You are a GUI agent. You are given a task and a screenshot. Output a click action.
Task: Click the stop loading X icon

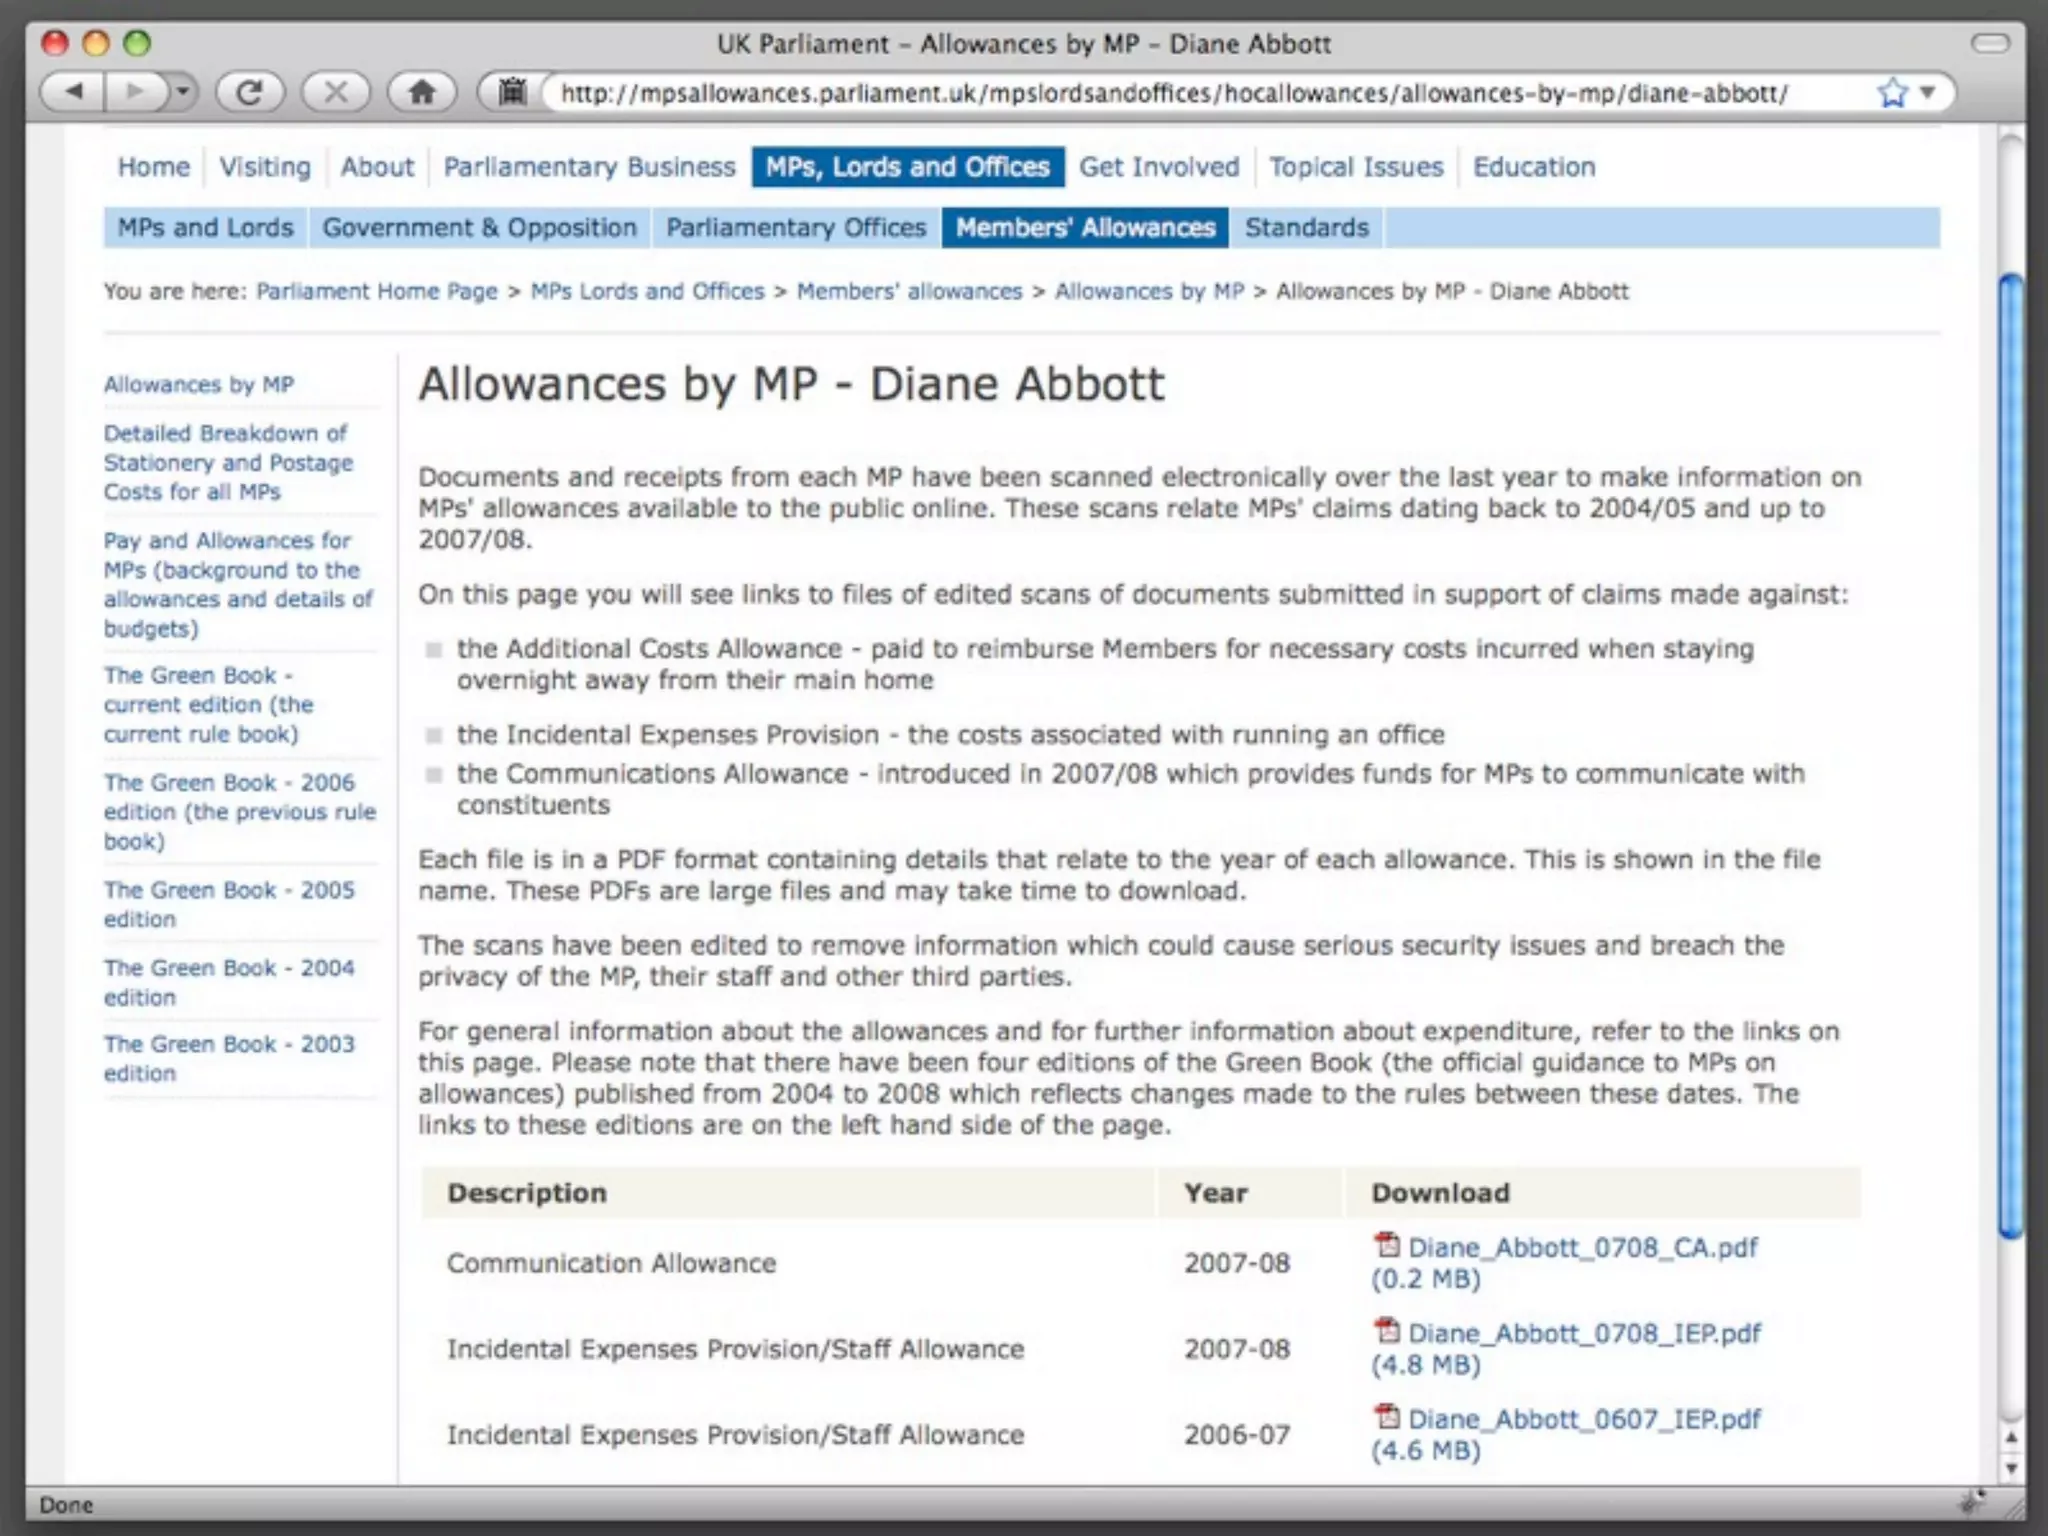pos(336,92)
